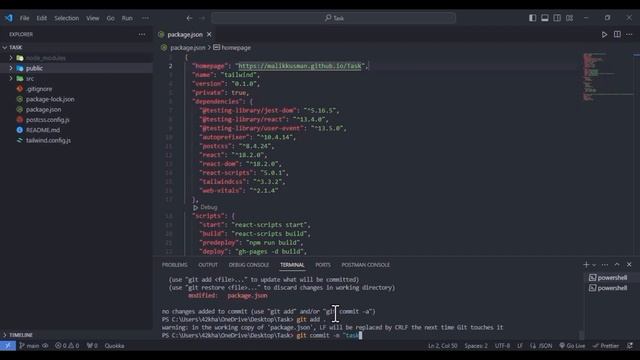Select the TERMINAL panel tab

292,265
